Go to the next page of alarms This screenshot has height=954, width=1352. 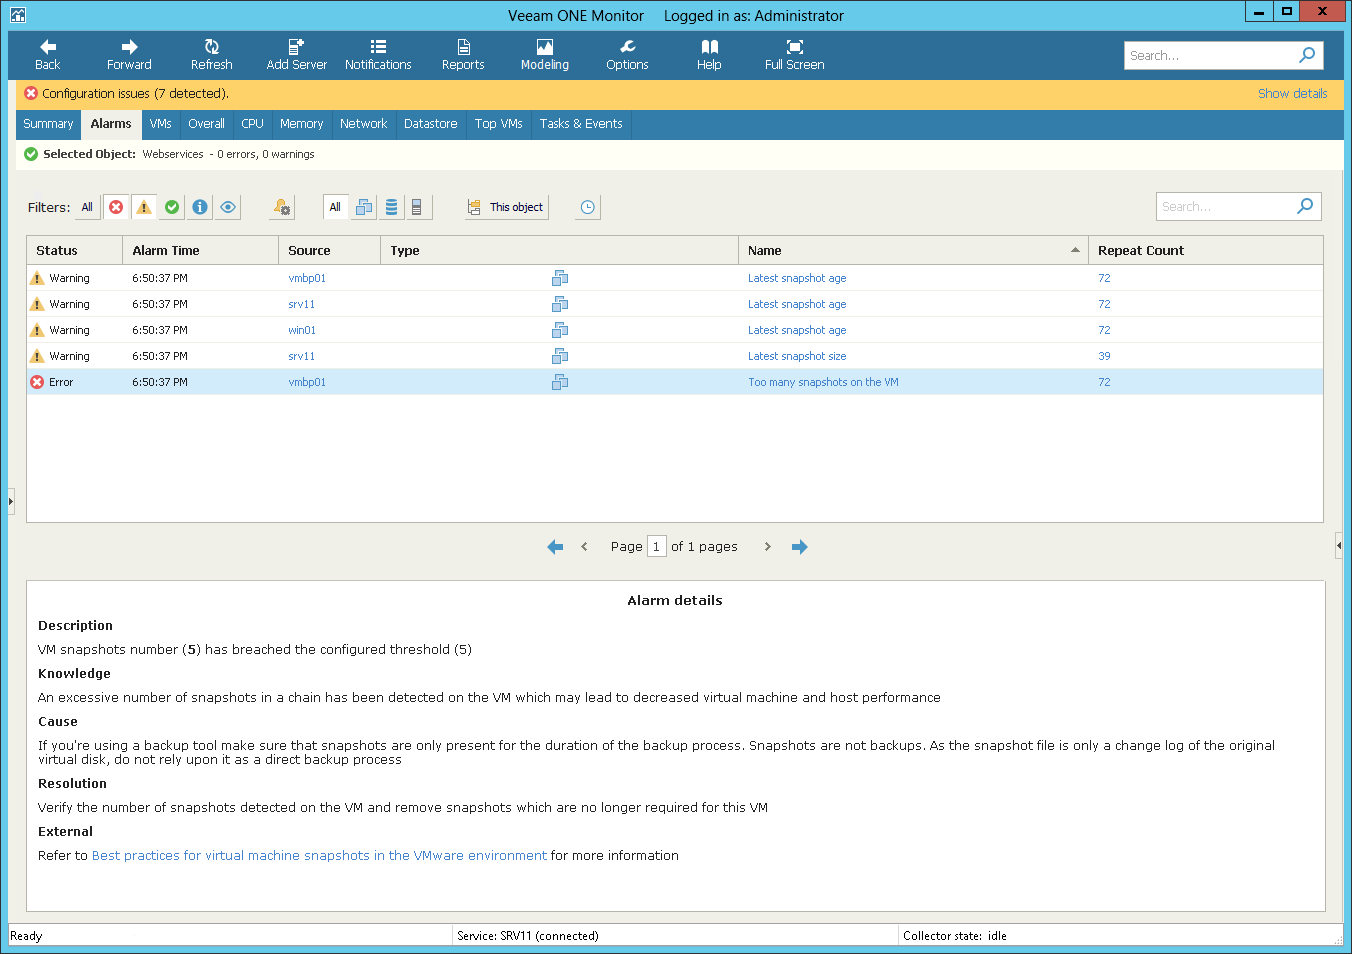(768, 546)
